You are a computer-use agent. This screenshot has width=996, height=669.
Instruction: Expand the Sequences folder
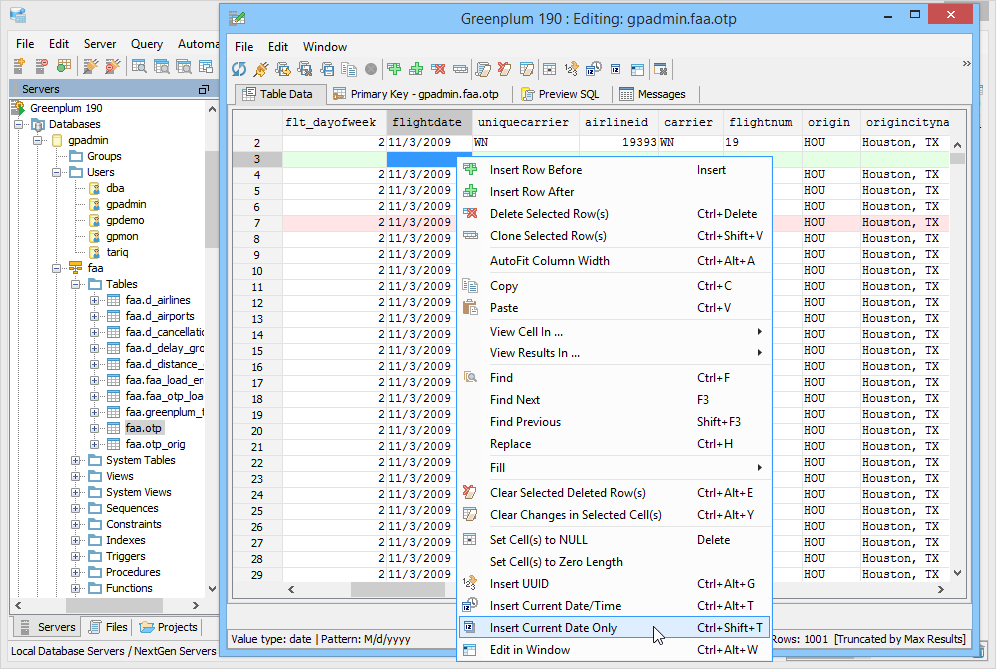[76, 508]
